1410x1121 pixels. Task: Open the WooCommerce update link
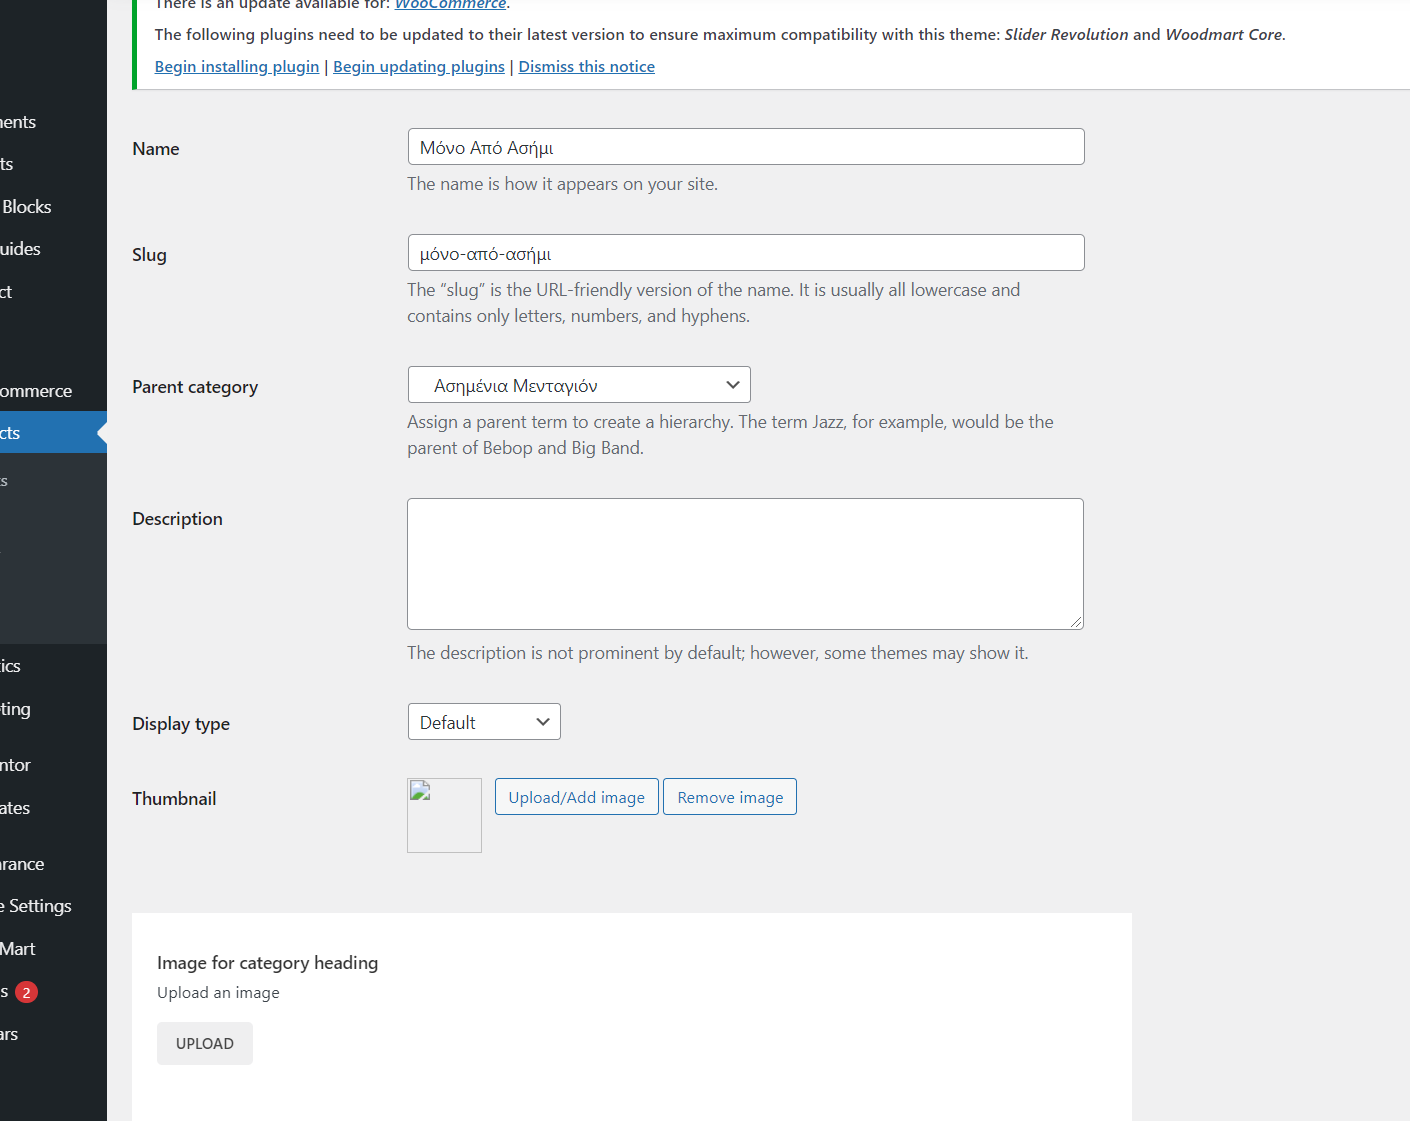(451, 5)
